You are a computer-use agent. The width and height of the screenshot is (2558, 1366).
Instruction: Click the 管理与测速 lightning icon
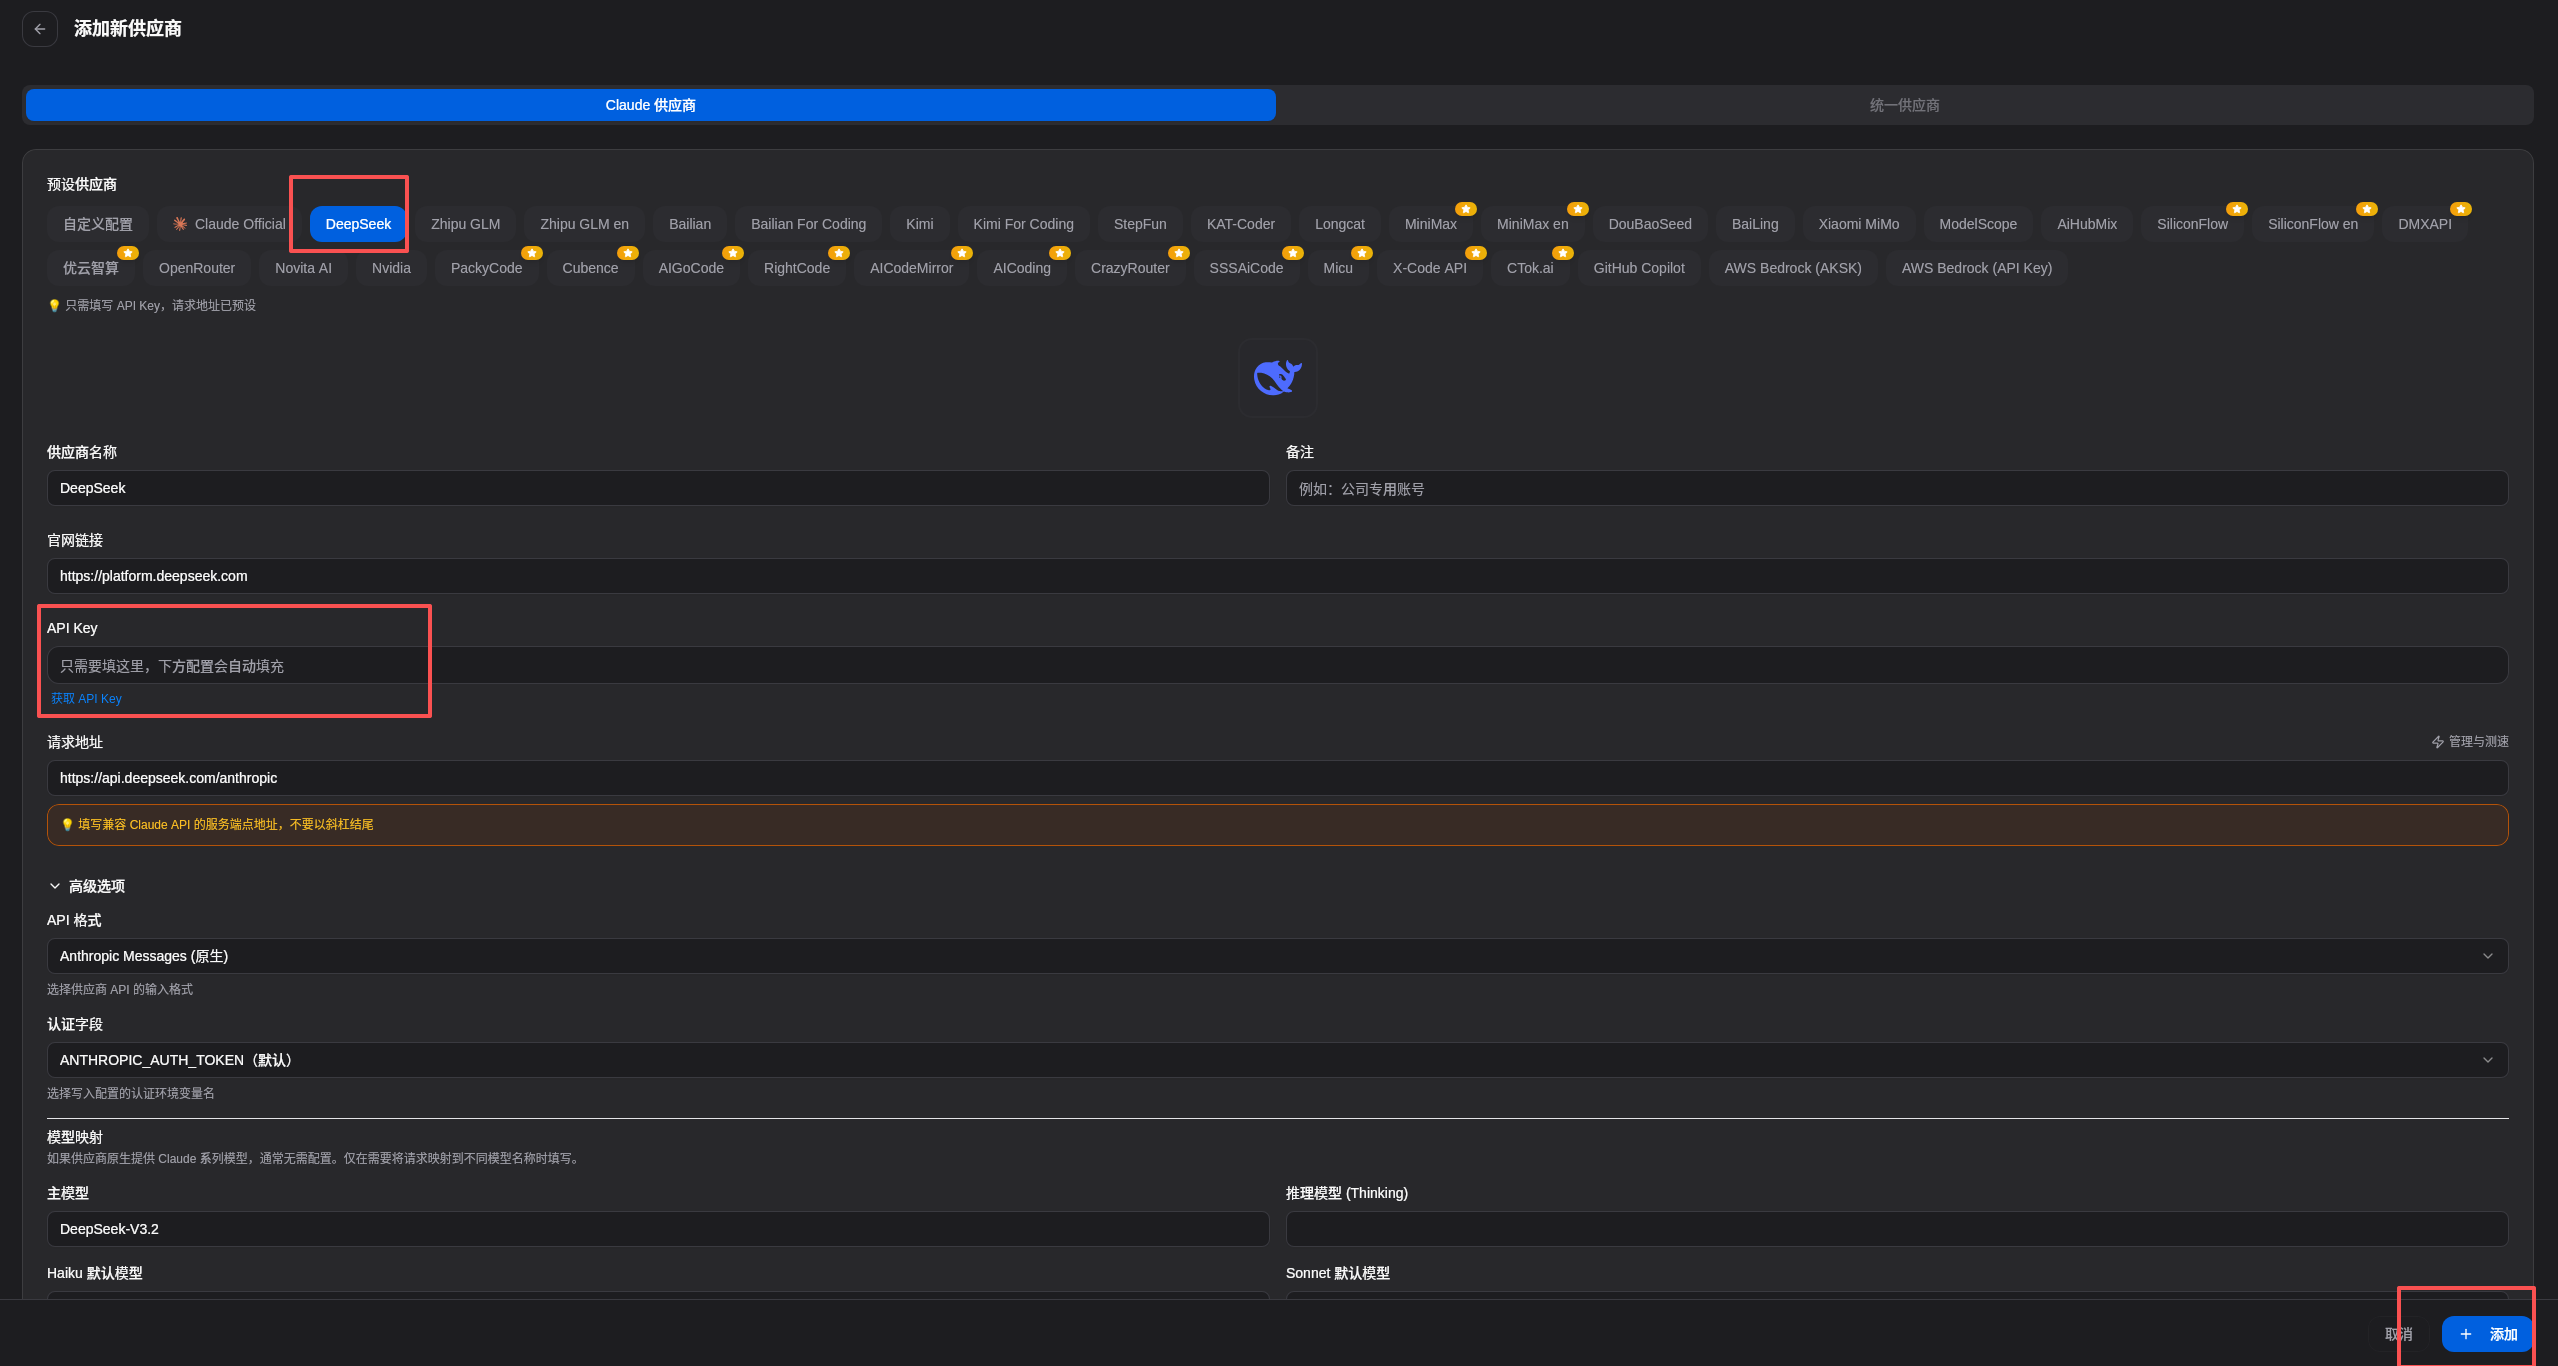[2437, 742]
